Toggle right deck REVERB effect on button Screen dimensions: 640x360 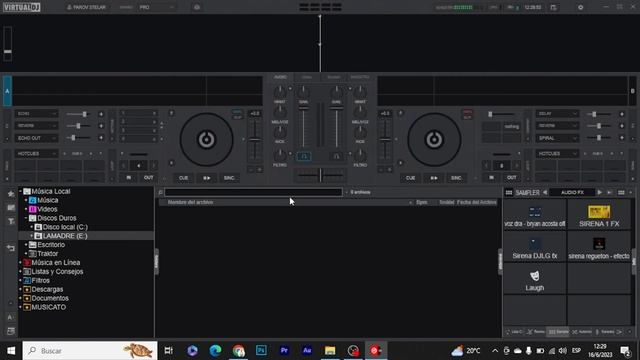coord(622,126)
